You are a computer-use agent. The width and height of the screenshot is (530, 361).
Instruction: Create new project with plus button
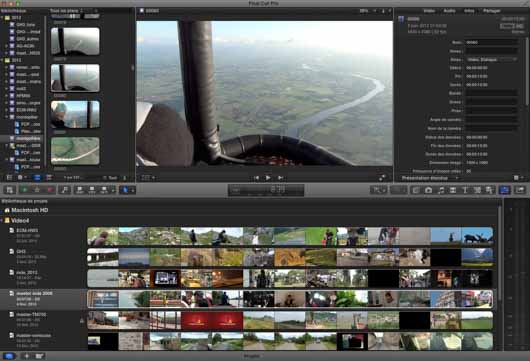pos(26,356)
